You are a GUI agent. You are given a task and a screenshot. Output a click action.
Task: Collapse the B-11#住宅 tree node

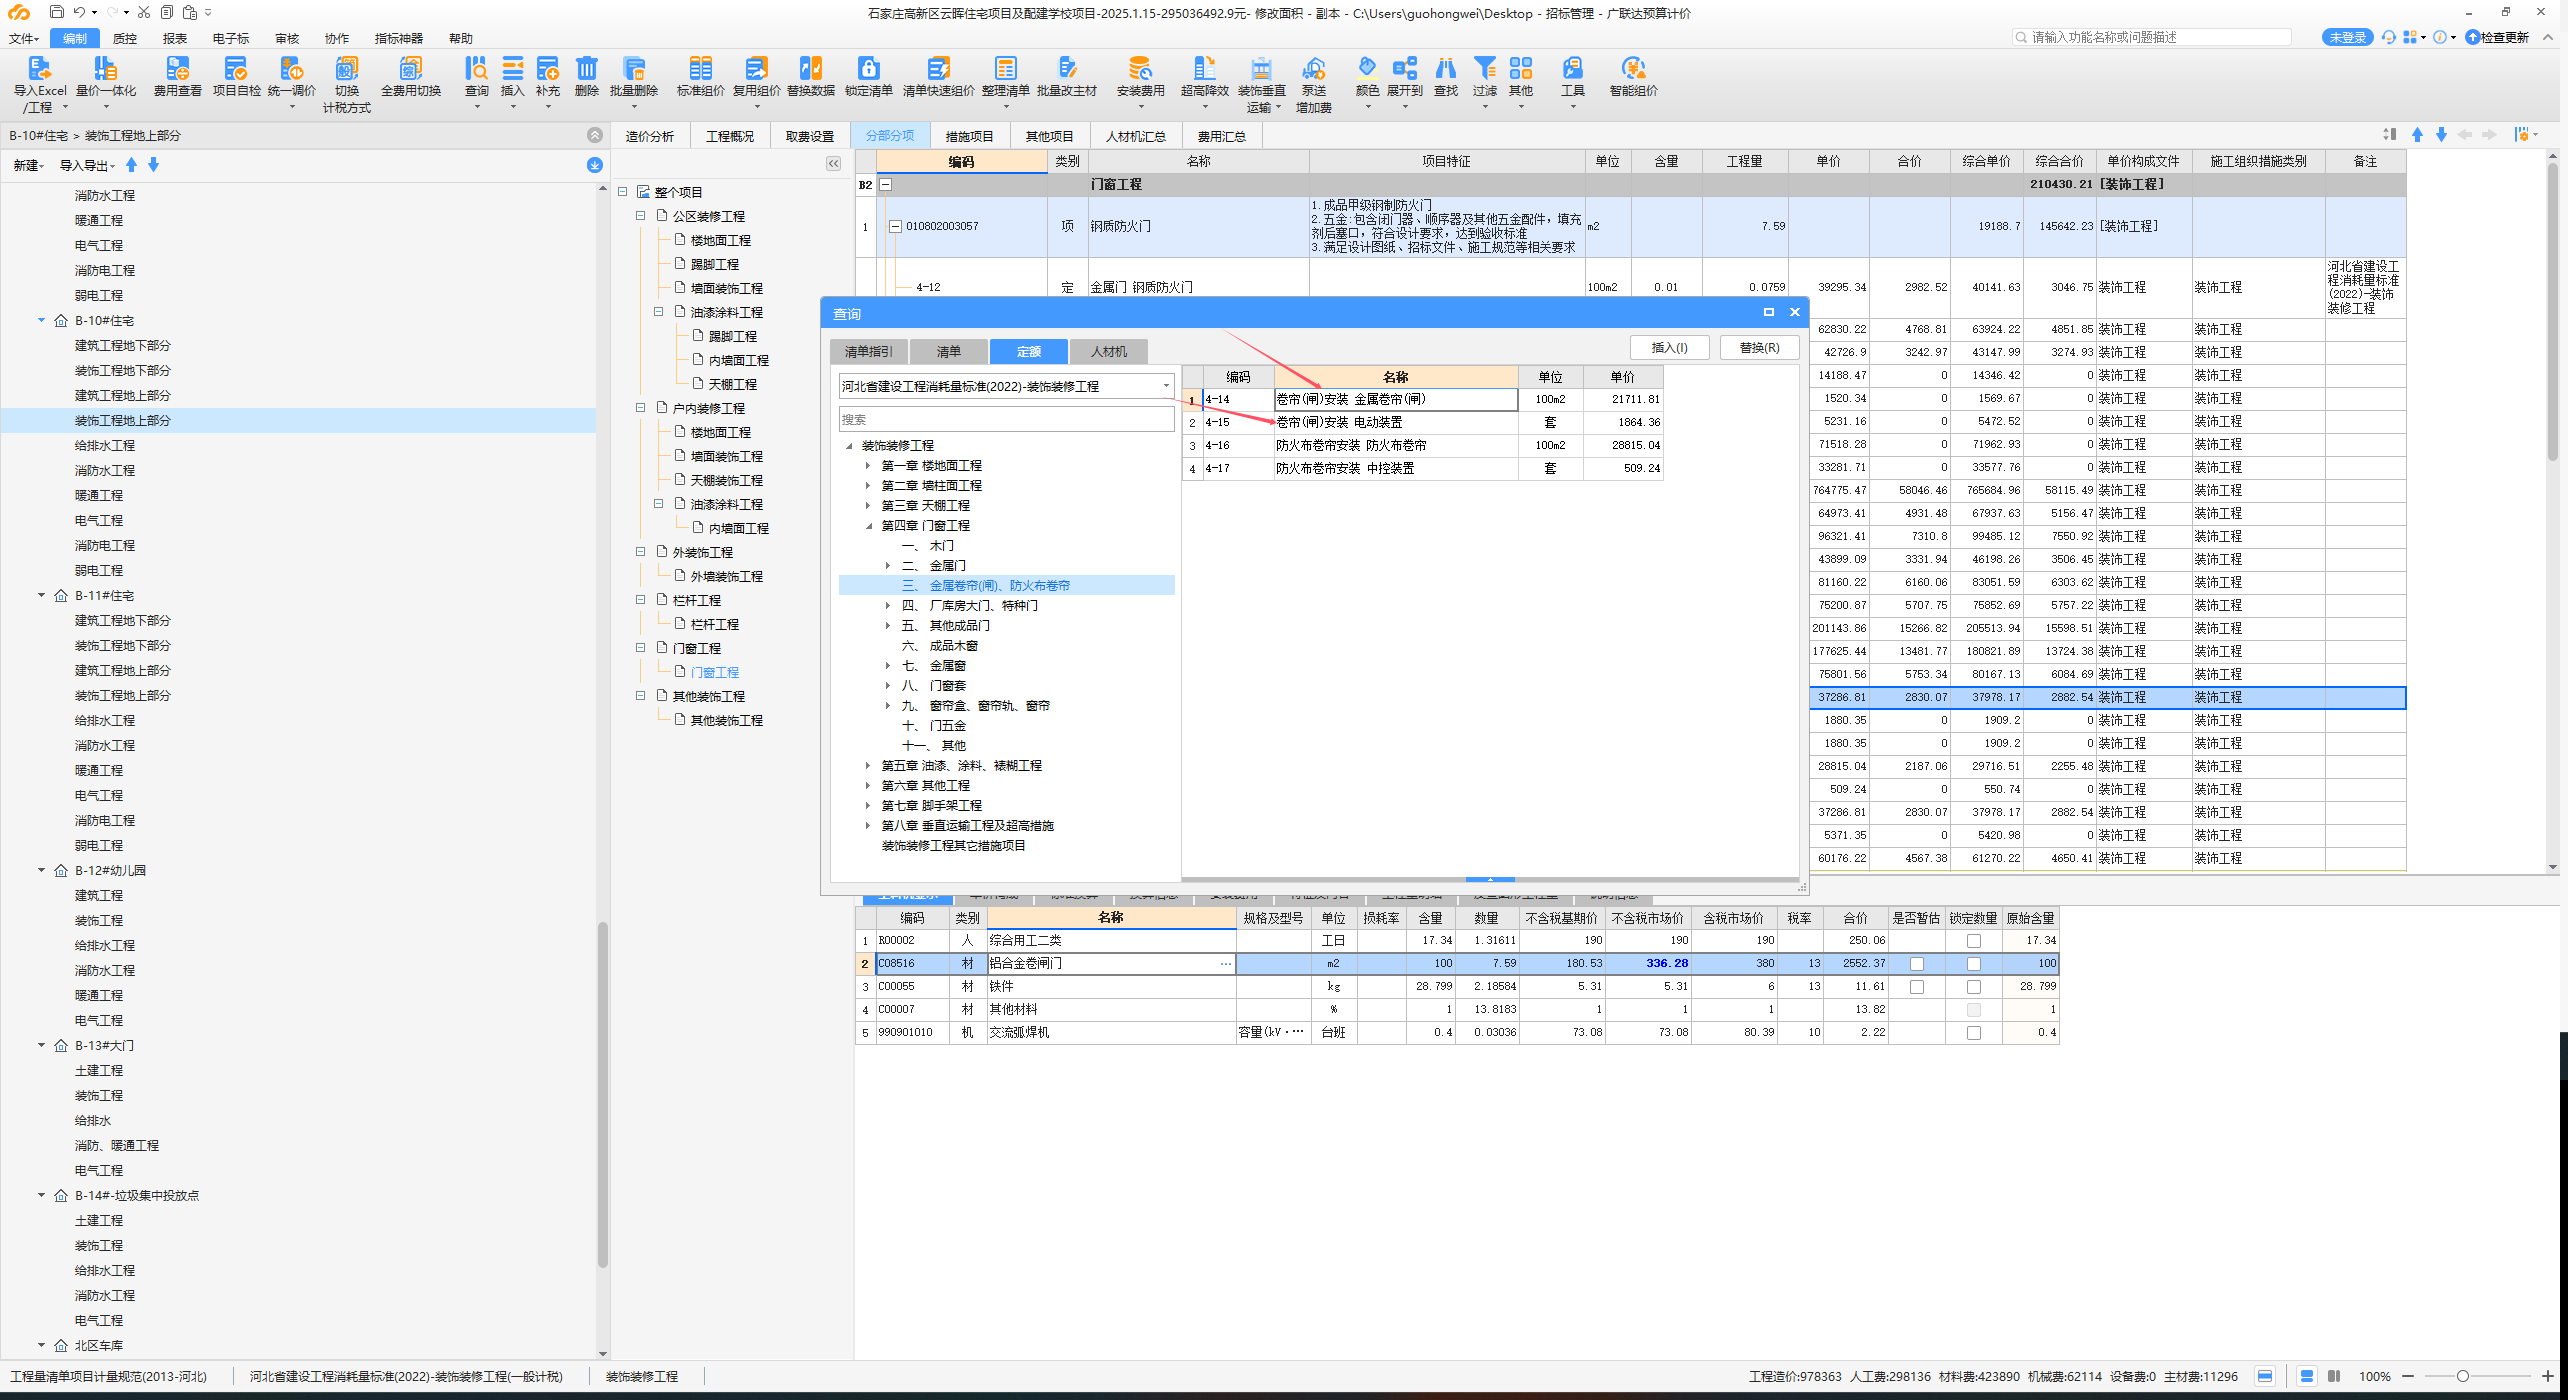pos(42,596)
